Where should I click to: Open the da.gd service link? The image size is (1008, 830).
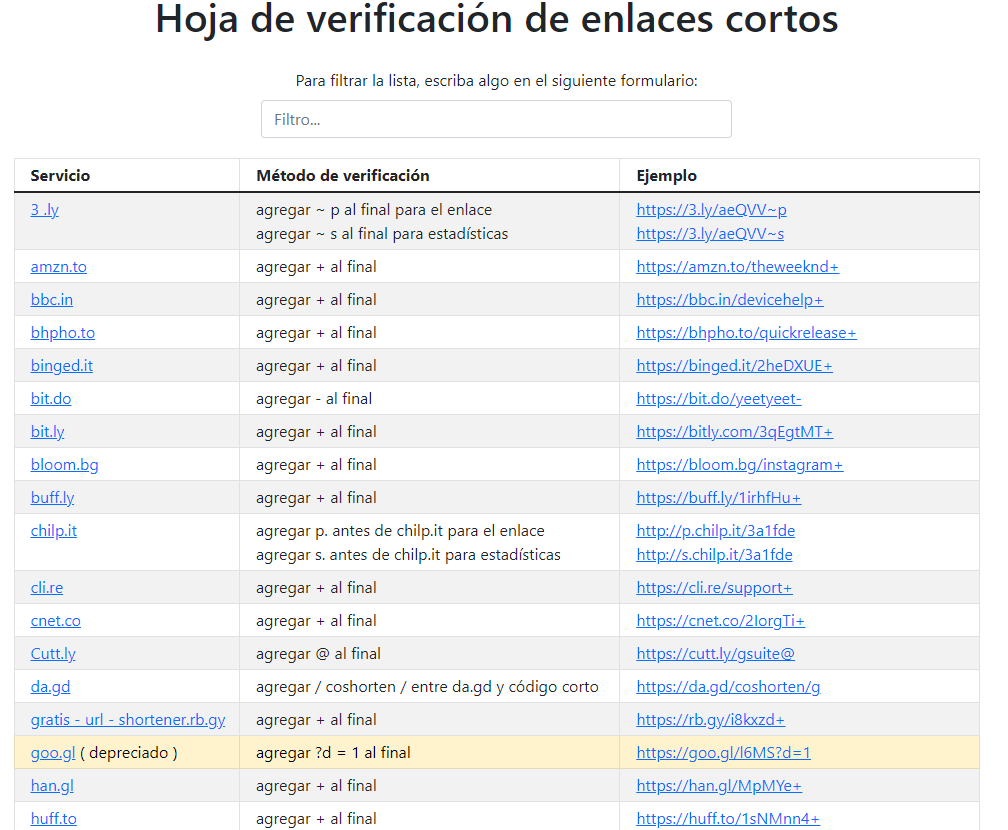(x=50, y=687)
